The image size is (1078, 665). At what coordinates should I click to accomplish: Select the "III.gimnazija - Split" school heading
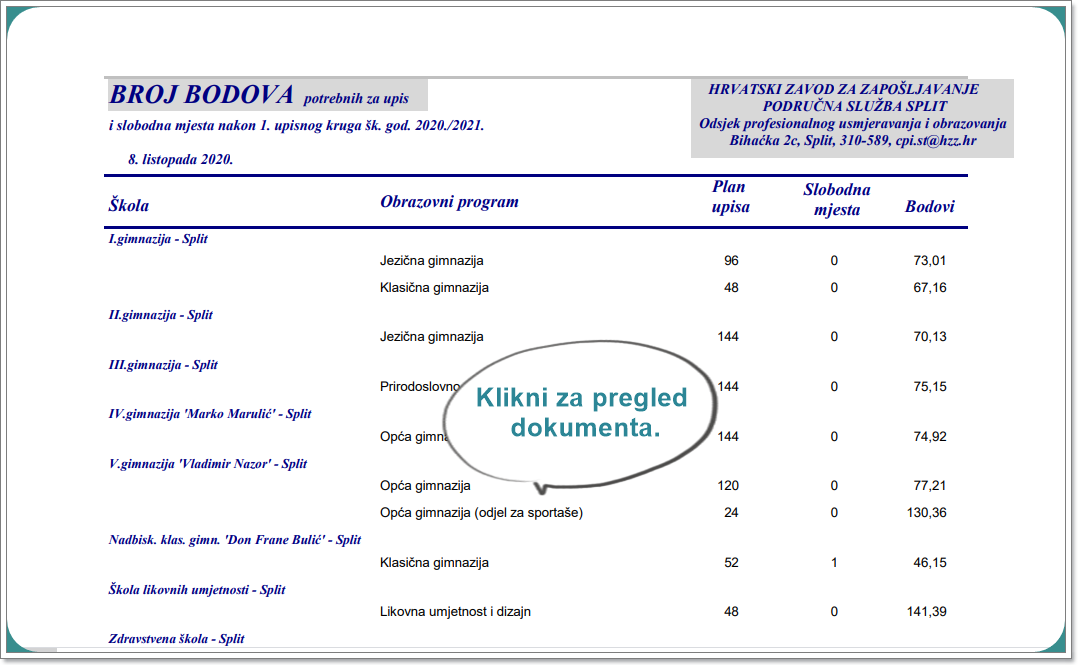point(163,364)
